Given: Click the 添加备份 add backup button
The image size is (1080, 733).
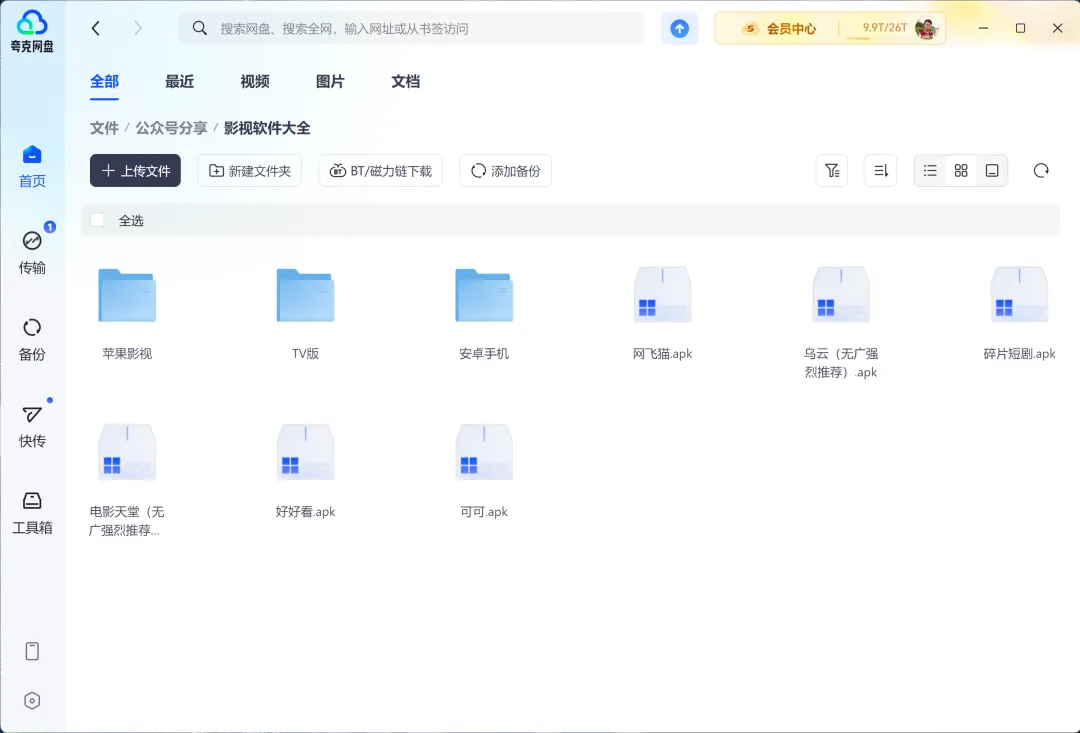Looking at the screenshot, I should click(x=506, y=171).
